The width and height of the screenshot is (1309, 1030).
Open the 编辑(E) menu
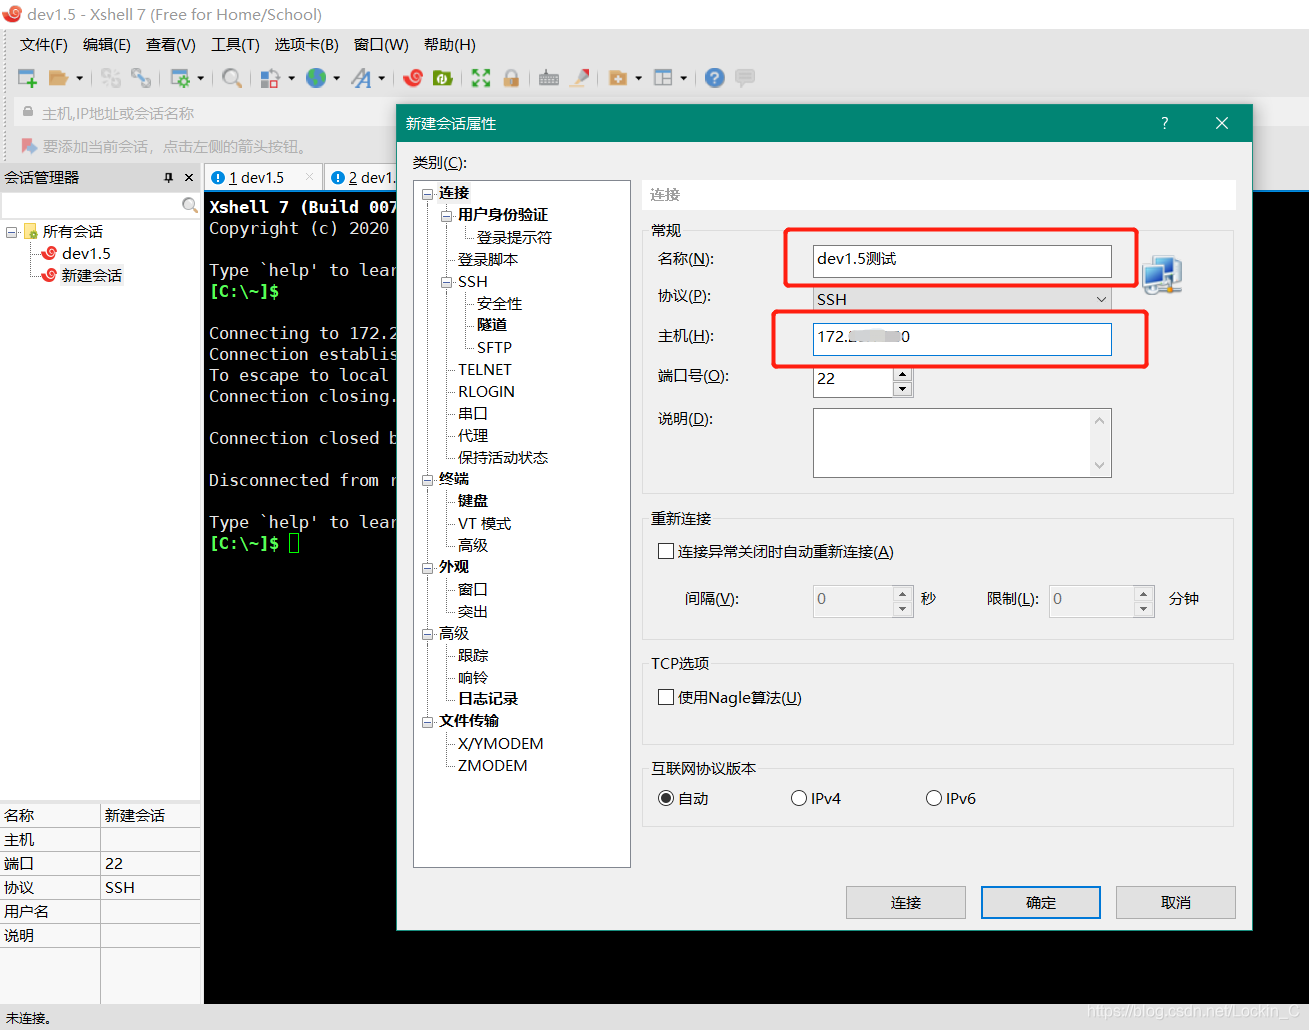coord(107,45)
